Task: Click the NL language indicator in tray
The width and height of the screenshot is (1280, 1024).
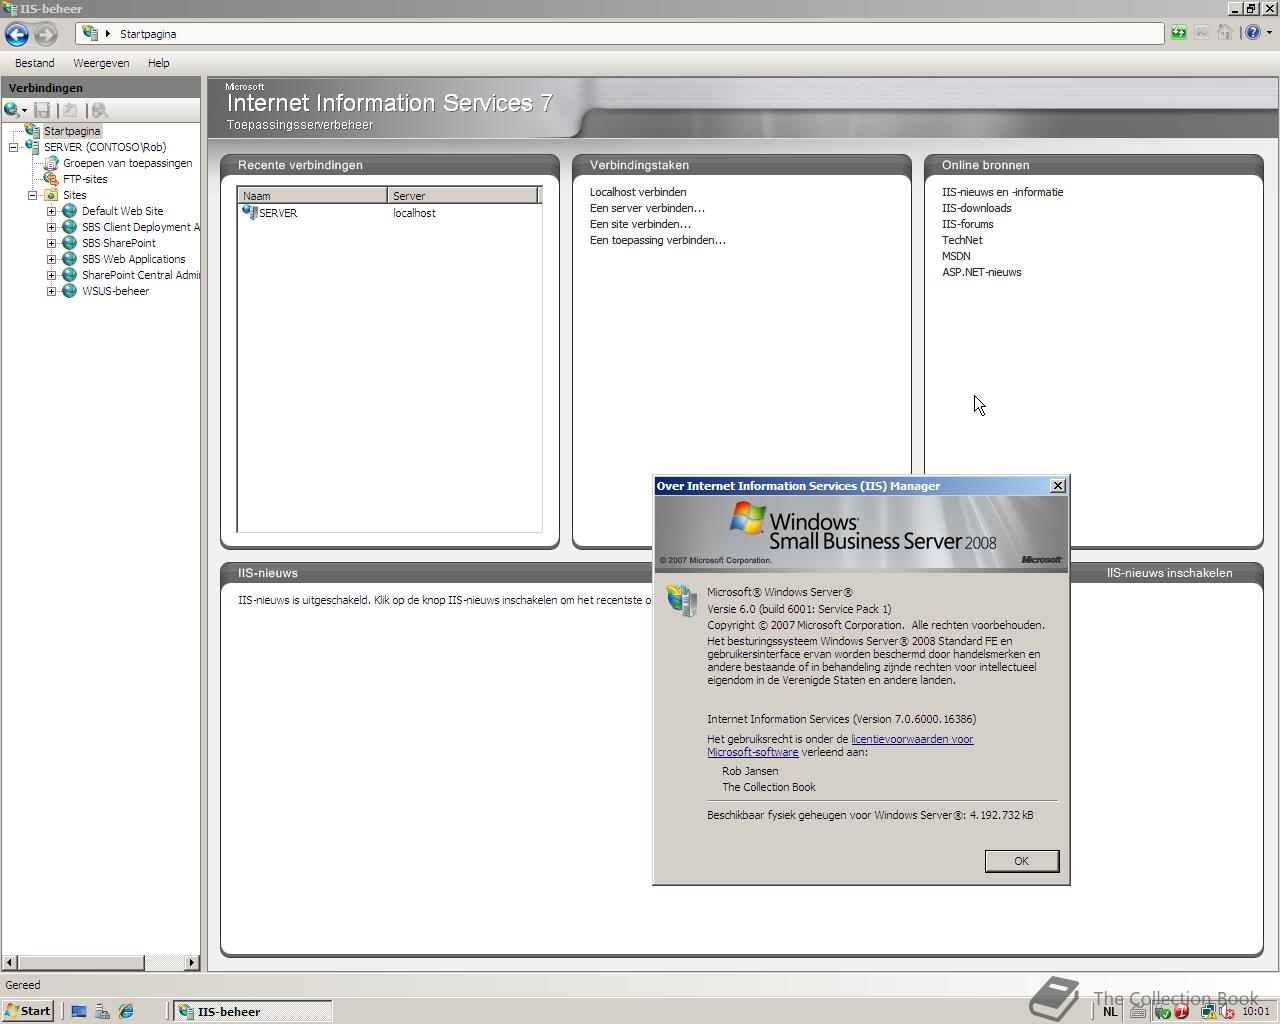Action: click(x=1110, y=1011)
